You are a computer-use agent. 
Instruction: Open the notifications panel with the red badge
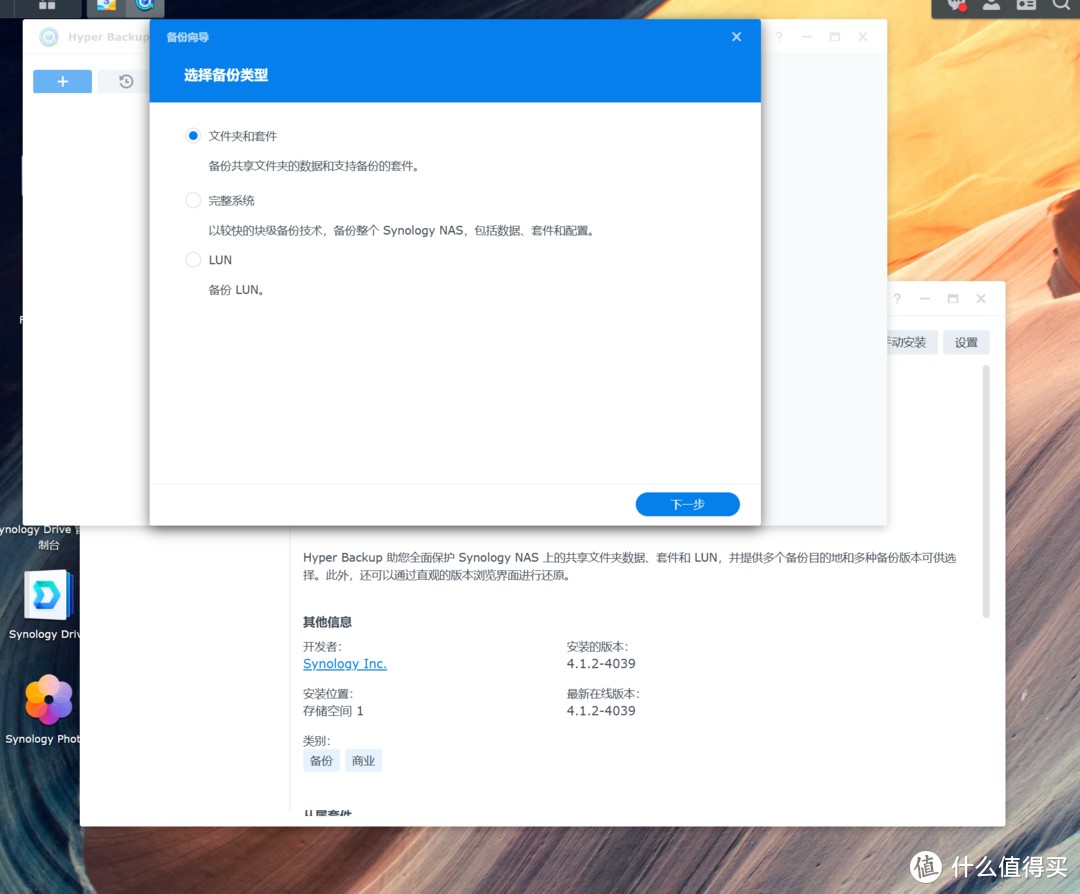[x=955, y=6]
